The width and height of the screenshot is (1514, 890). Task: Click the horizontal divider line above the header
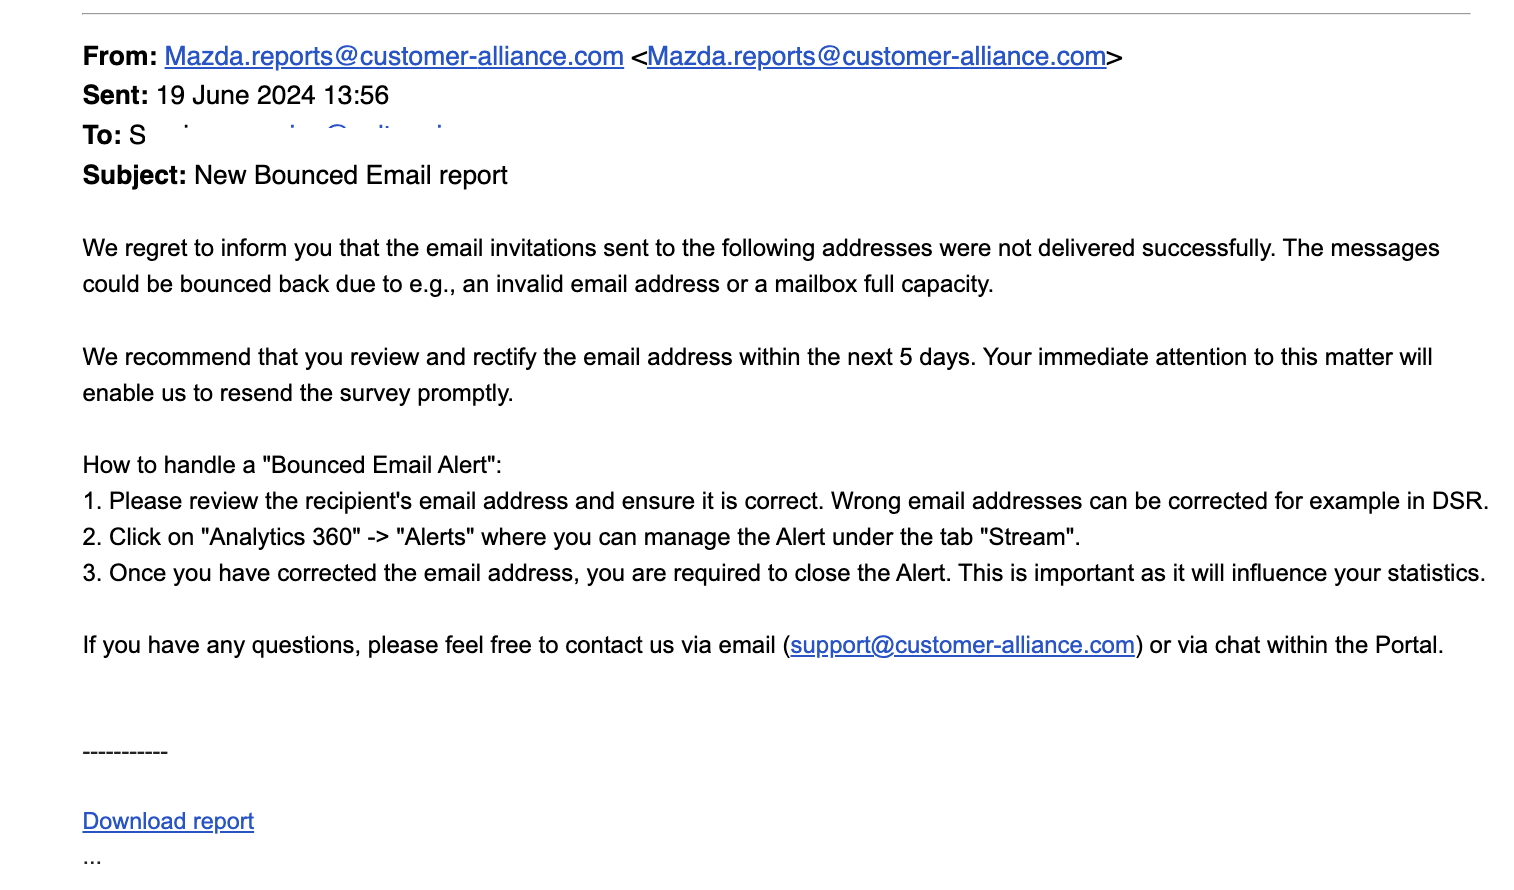[x=776, y=14]
